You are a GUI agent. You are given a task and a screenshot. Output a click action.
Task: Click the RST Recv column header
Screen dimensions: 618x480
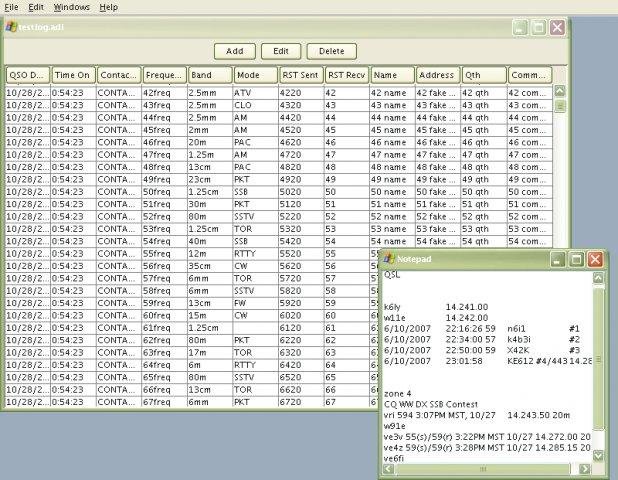pos(347,75)
